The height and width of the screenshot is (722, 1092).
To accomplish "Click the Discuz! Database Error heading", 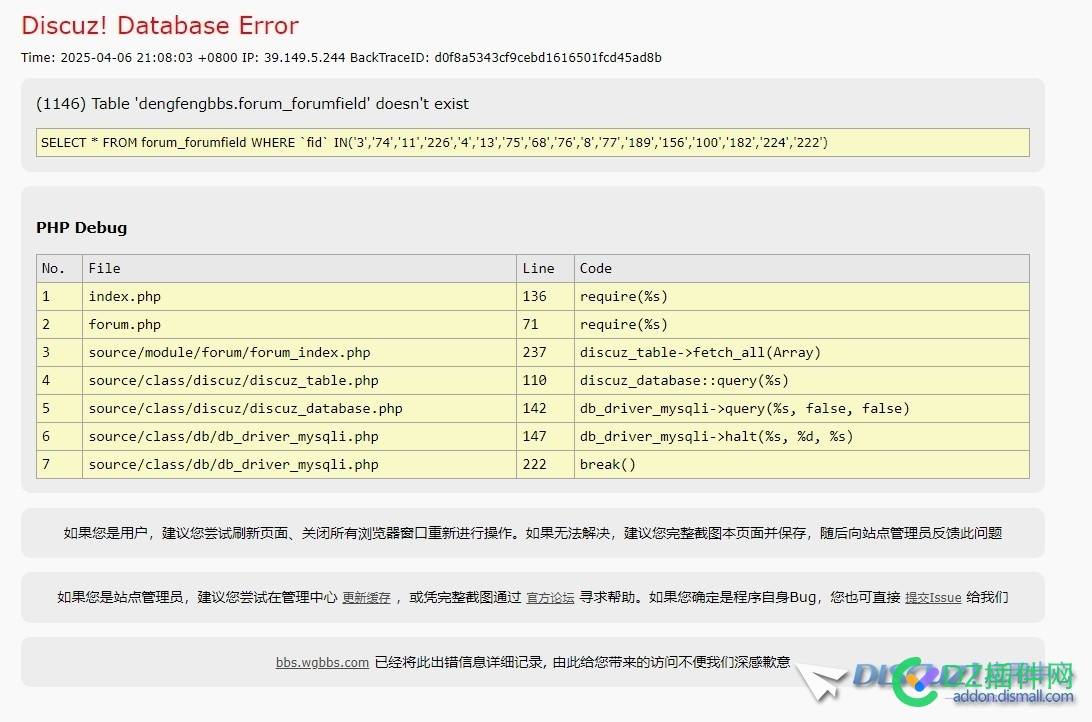I will coord(160,26).
